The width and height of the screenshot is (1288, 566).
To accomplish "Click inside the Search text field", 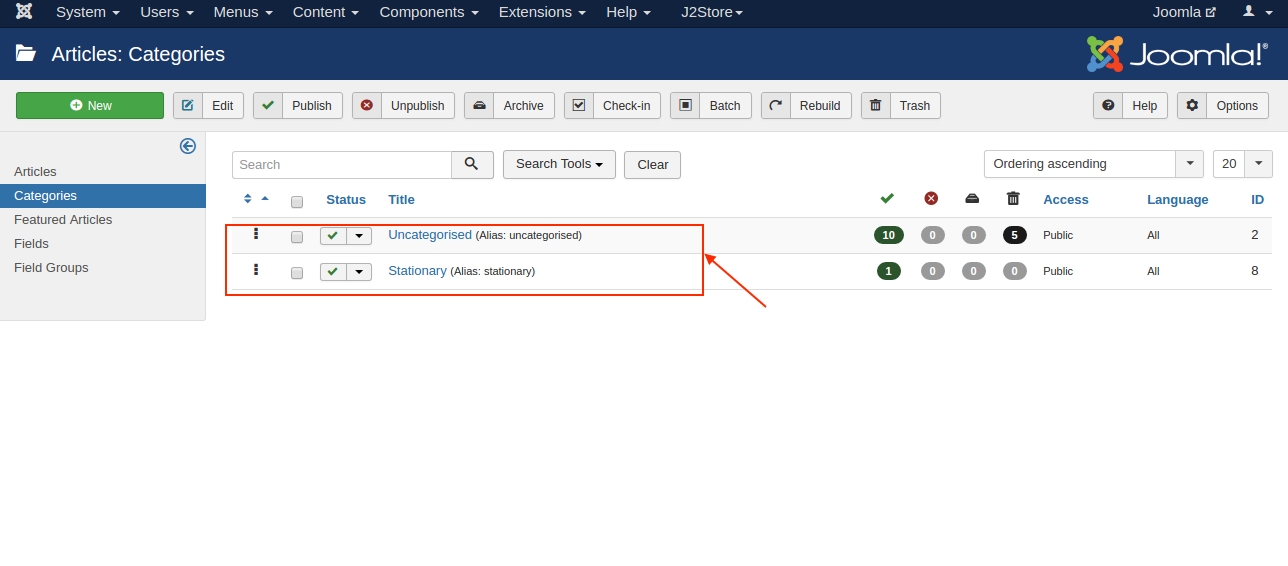I will 341,165.
